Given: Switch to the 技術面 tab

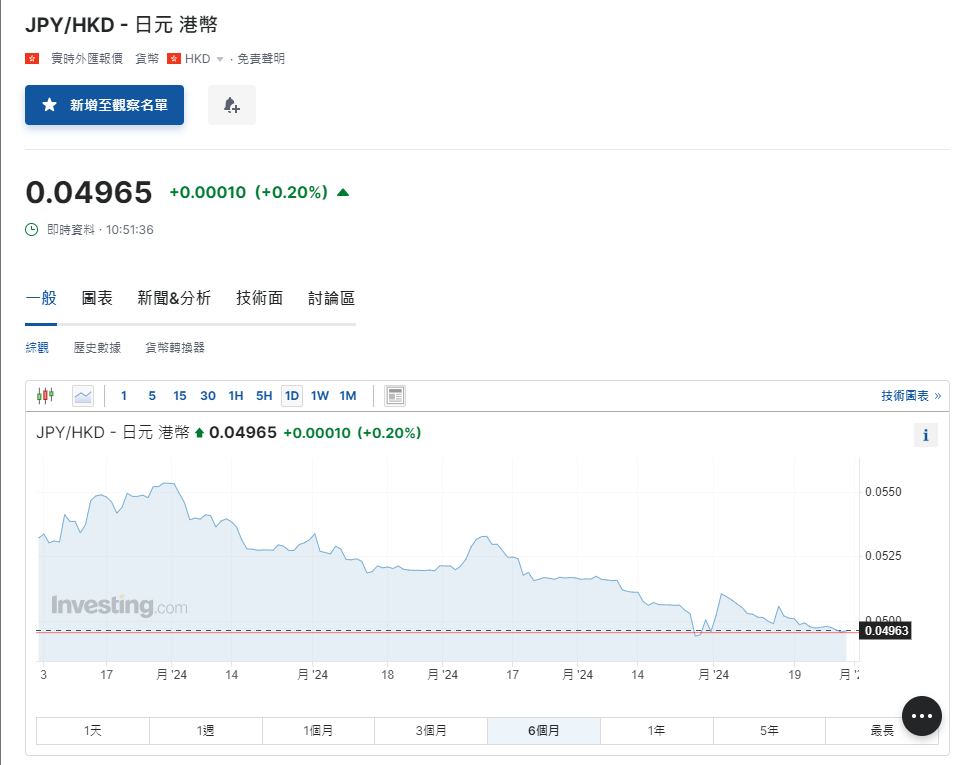Looking at the screenshot, I should tap(260, 298).
